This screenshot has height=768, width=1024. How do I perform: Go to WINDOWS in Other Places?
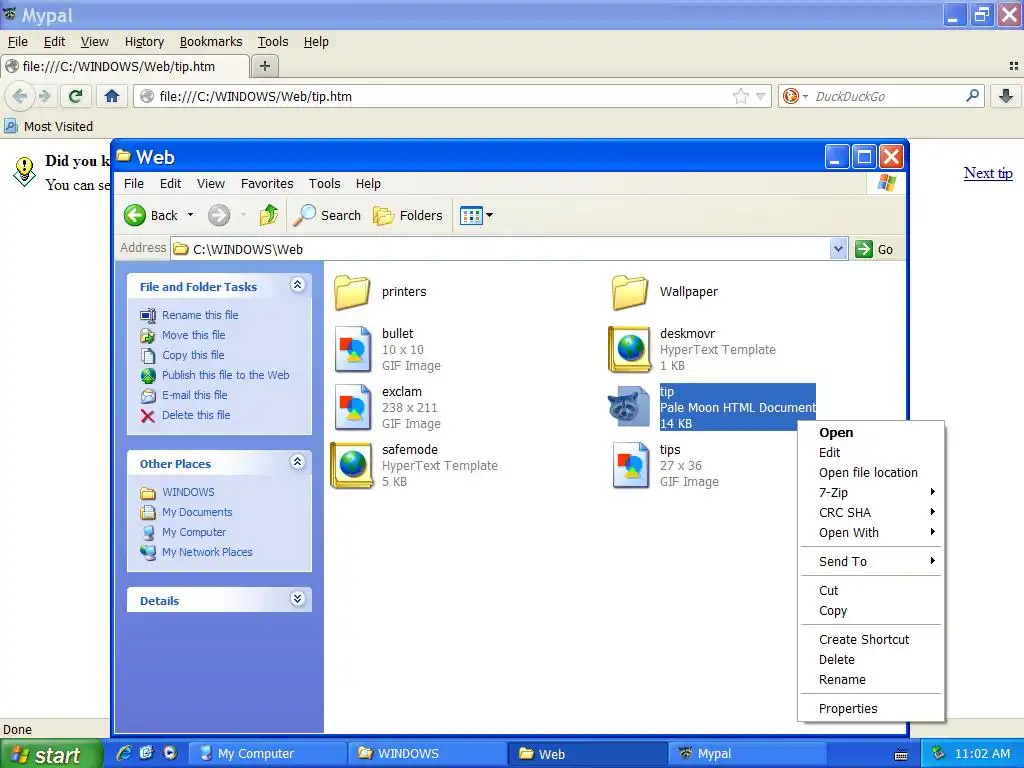[x=188, y=492]
